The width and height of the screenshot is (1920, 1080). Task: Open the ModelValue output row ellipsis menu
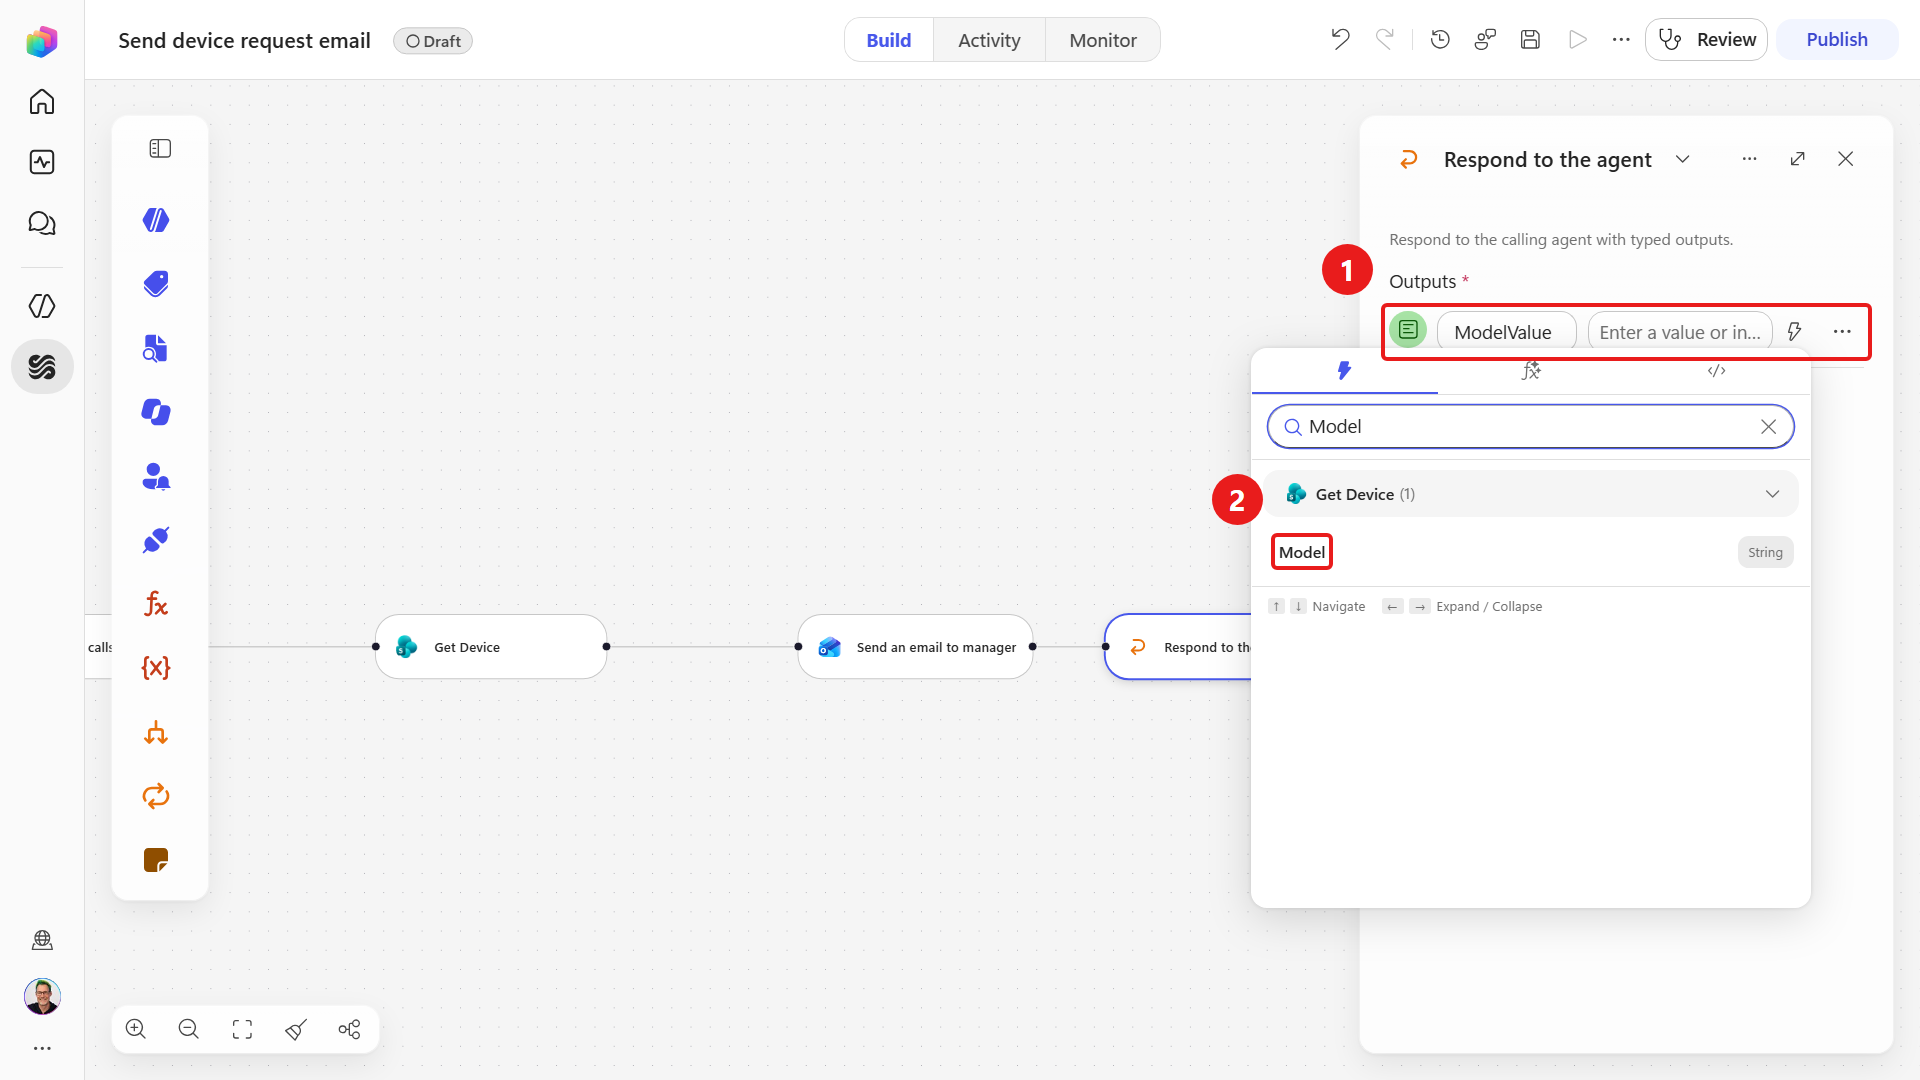tap(1842, 332)
